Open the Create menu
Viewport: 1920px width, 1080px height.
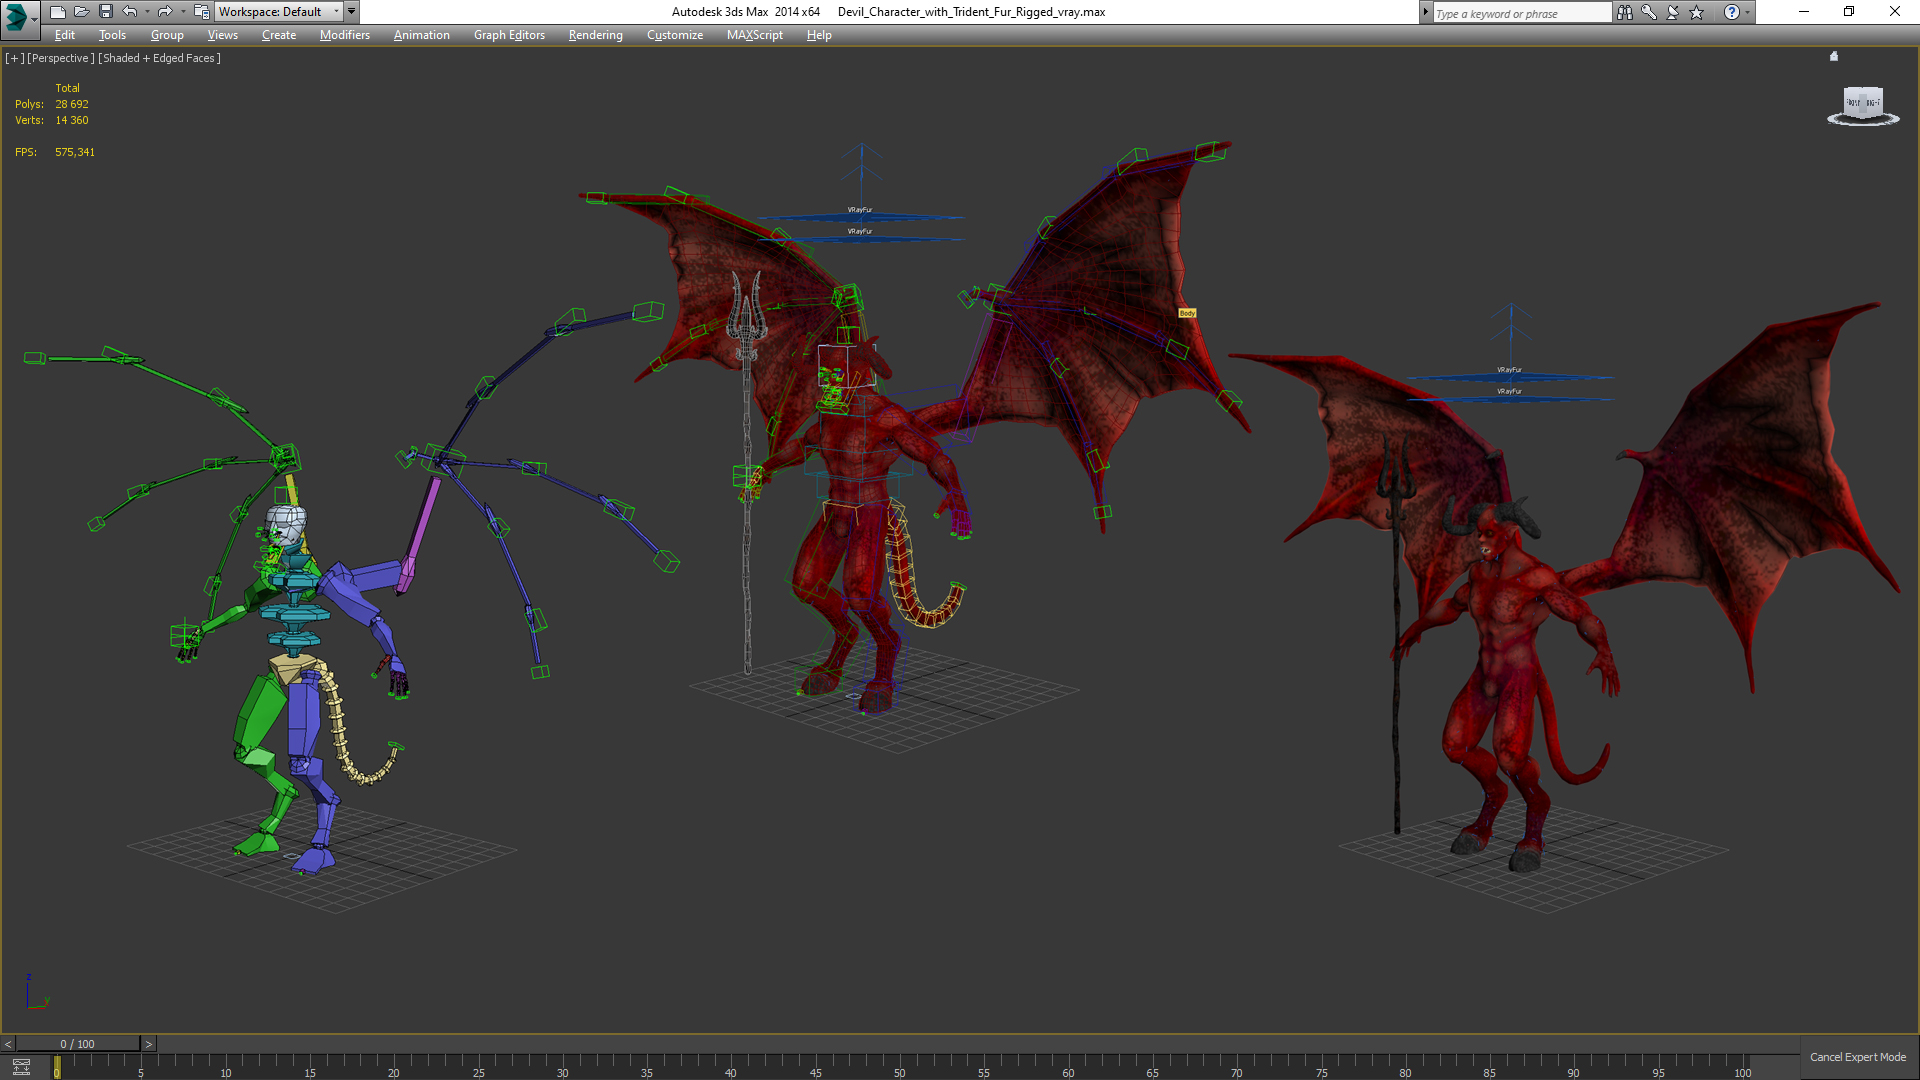pos(279,35)
